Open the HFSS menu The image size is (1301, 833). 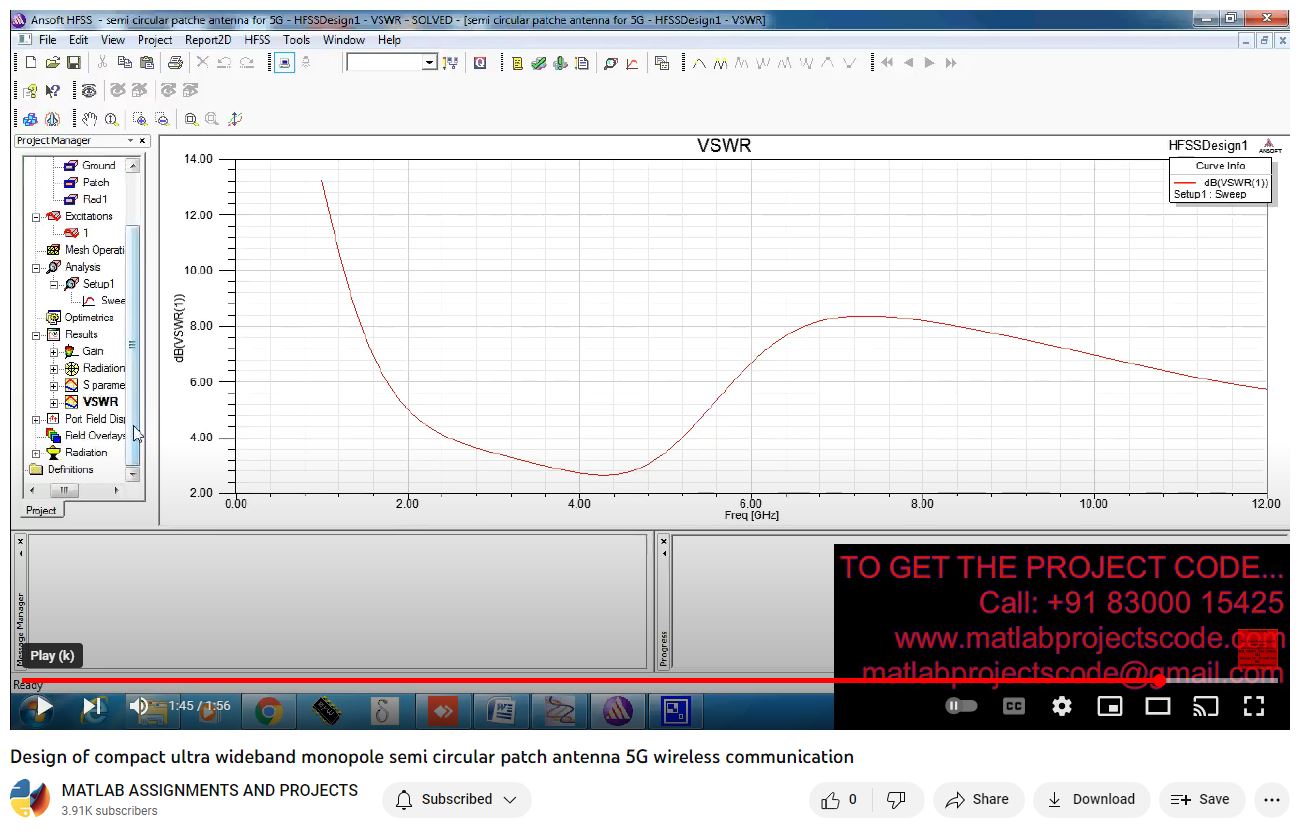pos(257,40)
